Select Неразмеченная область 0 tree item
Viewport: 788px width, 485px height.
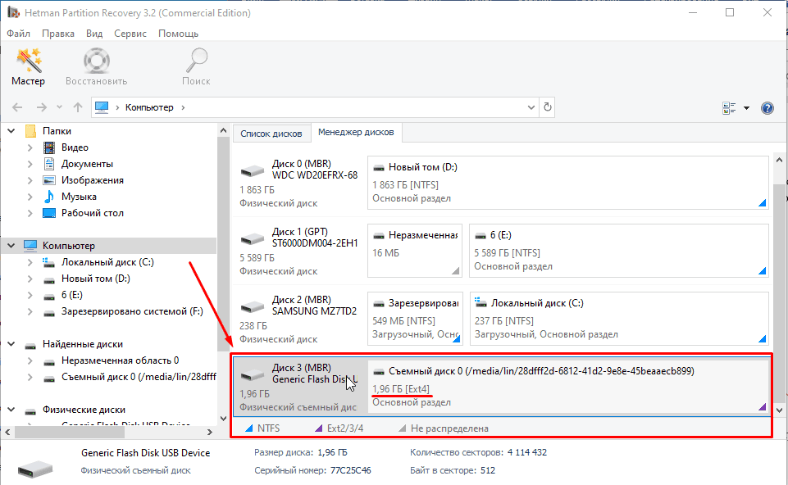tap(120, 361)
